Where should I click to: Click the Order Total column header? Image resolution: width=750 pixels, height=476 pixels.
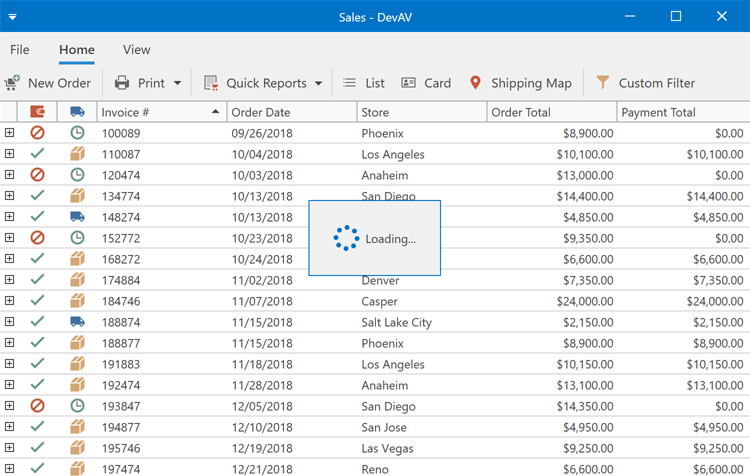[x=550, y=112]
